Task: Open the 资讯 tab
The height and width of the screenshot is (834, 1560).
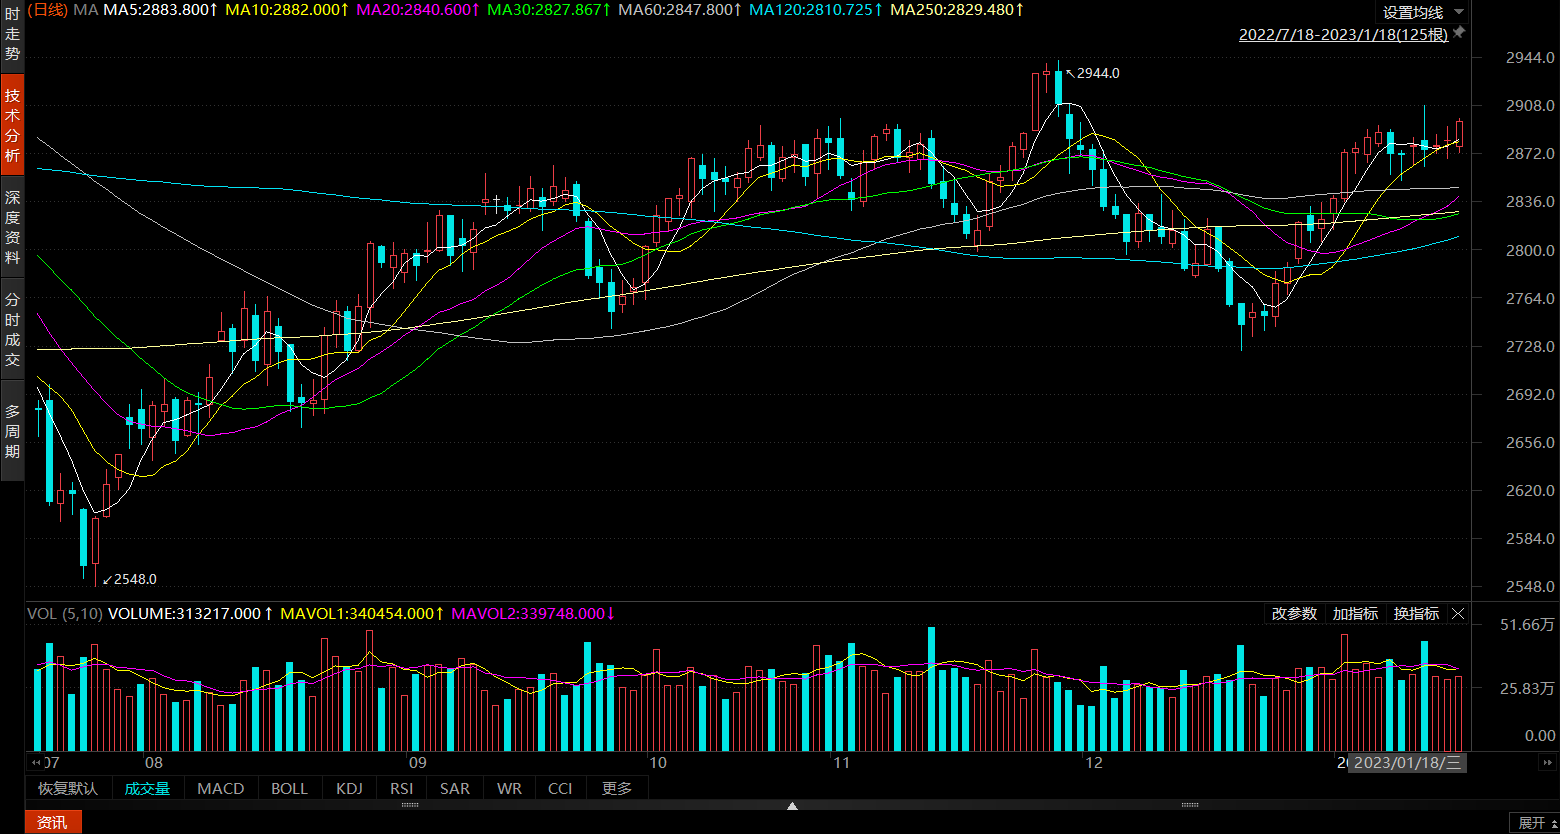Action: (x=52, y=822)
